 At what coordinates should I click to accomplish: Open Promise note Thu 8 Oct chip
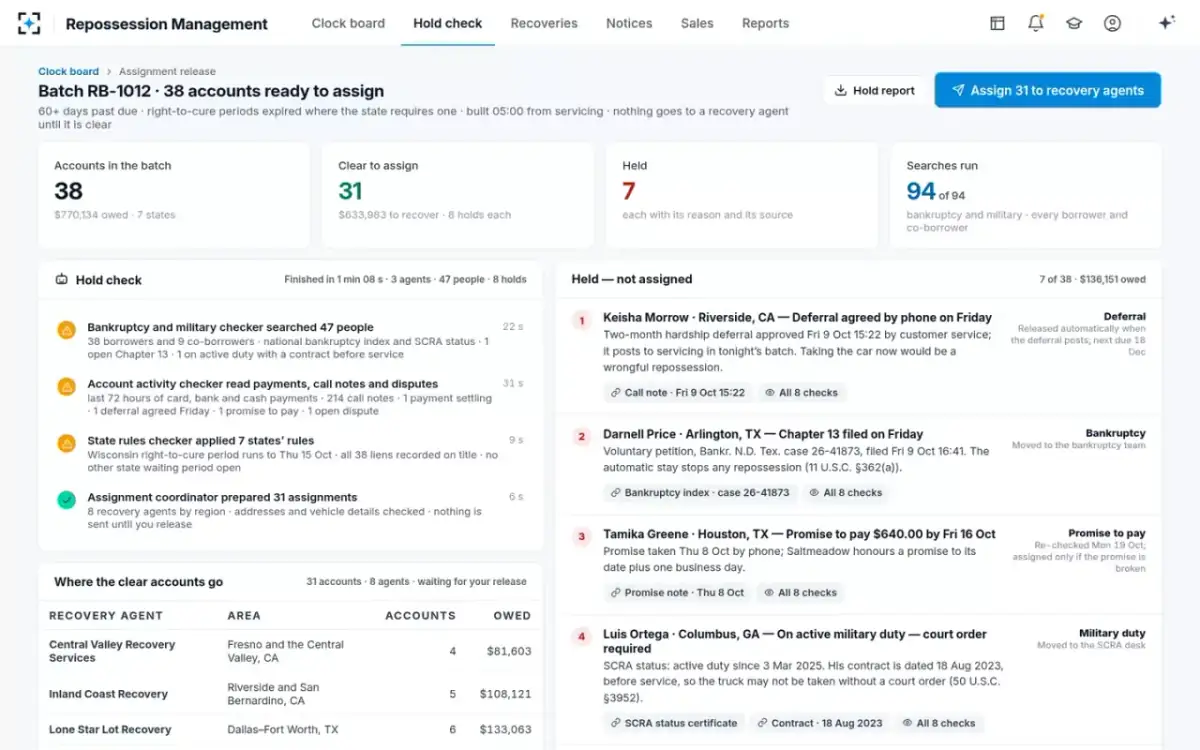pos(678,593)
